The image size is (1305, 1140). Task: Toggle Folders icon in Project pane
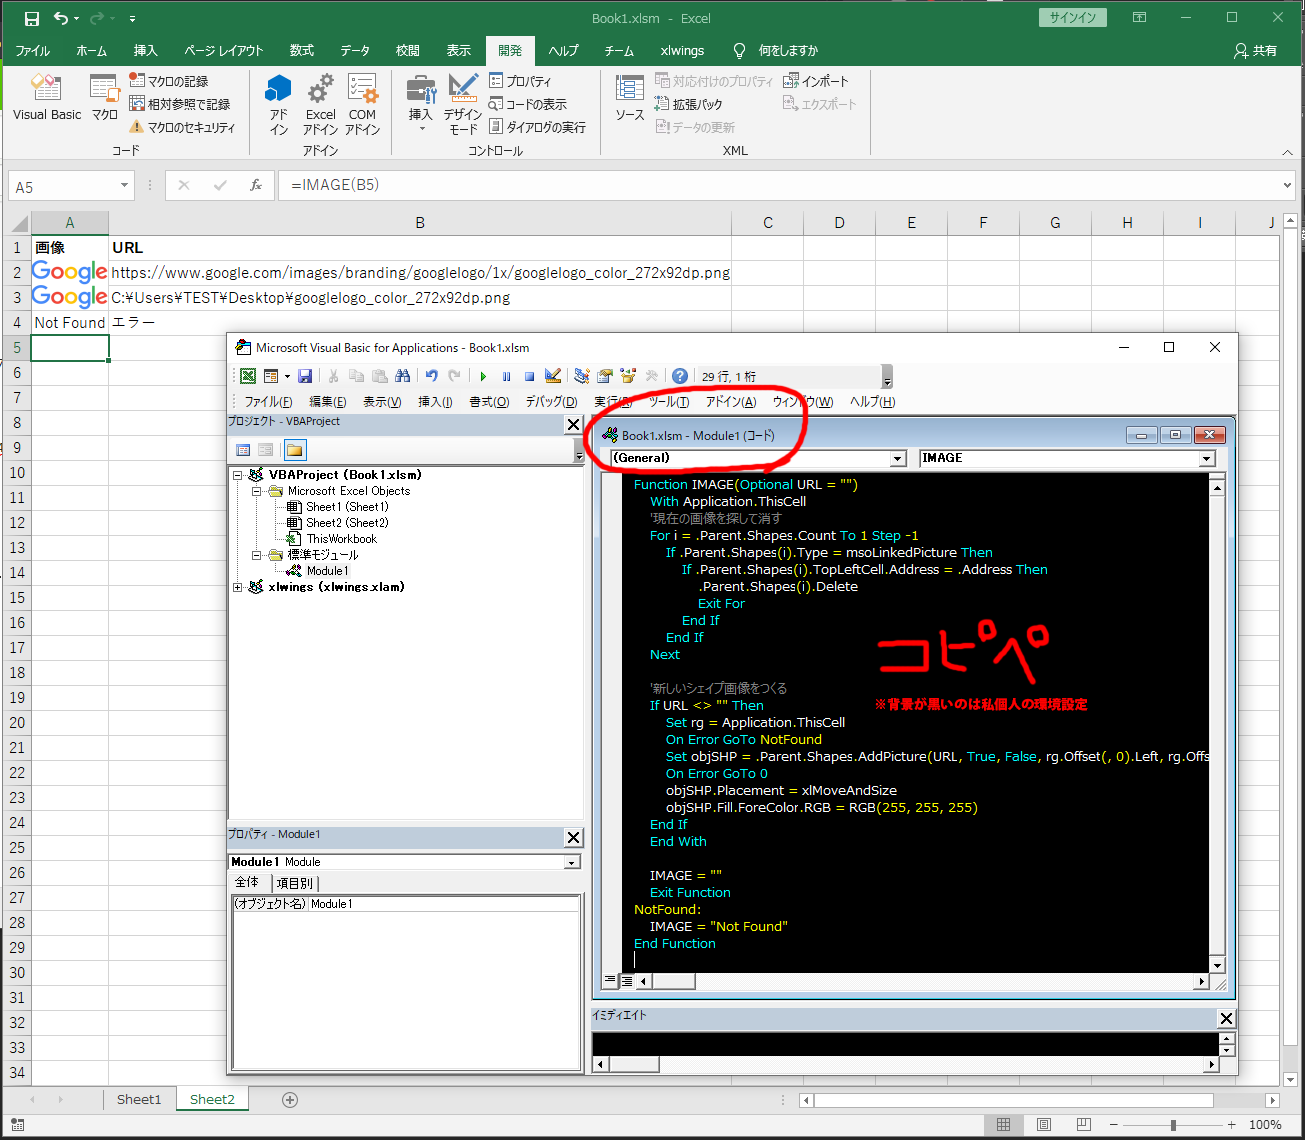pyautogui.click(x=294, y=450)
